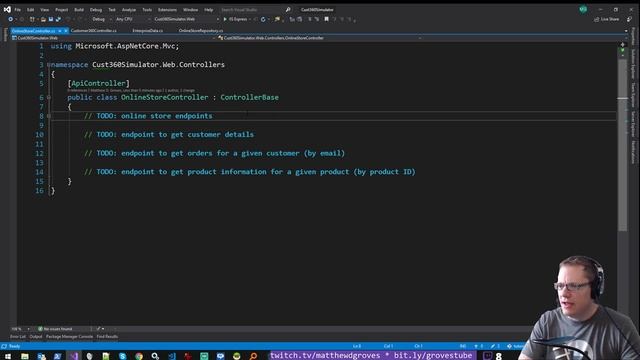Click the search magnifier icon
The height and width of the screenshot is (360, 640).
click(288, 9)
